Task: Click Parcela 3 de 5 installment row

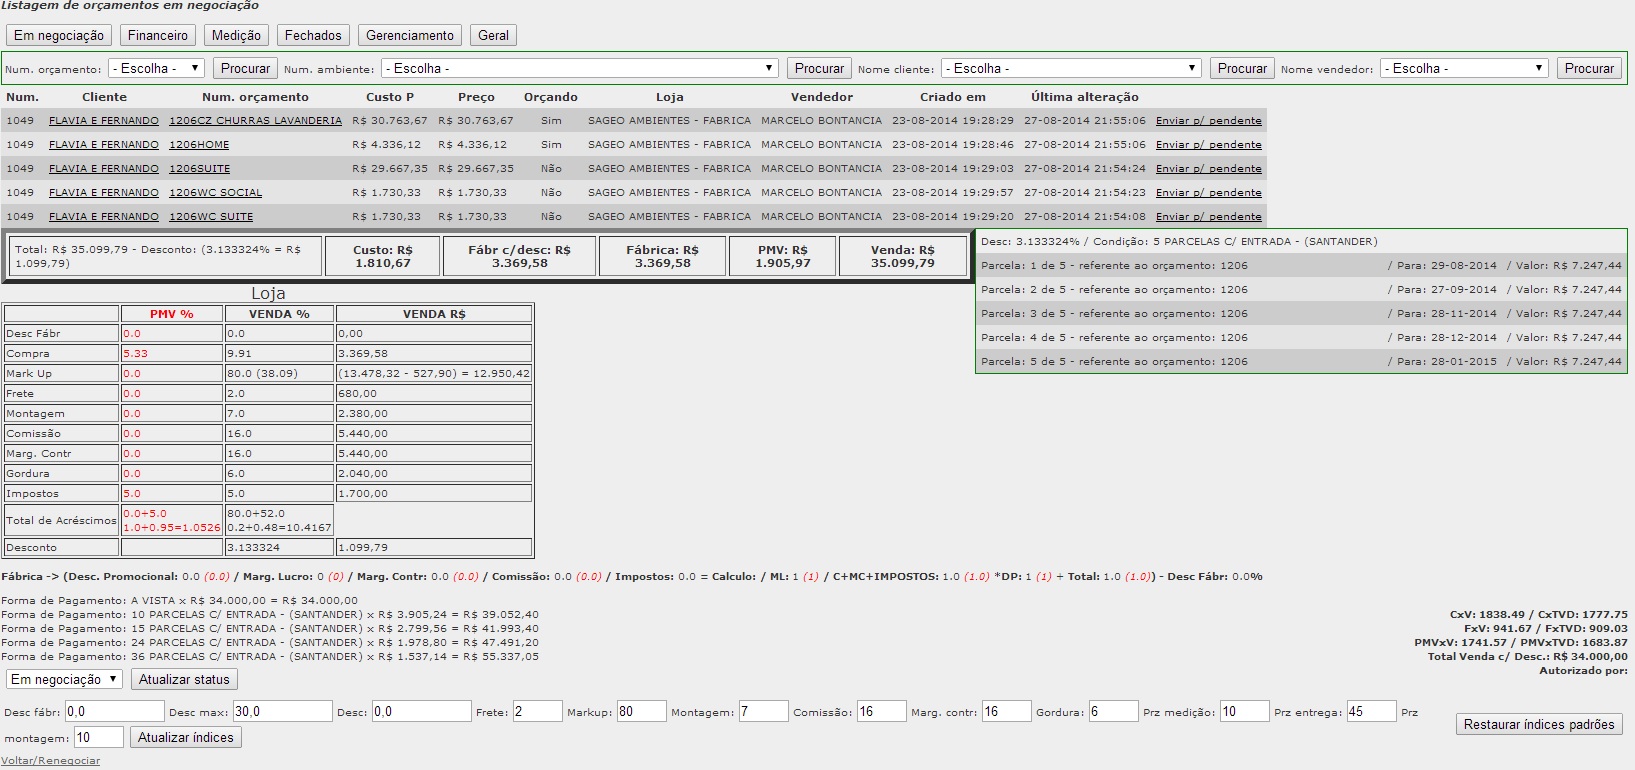Action: [1301, 313]
